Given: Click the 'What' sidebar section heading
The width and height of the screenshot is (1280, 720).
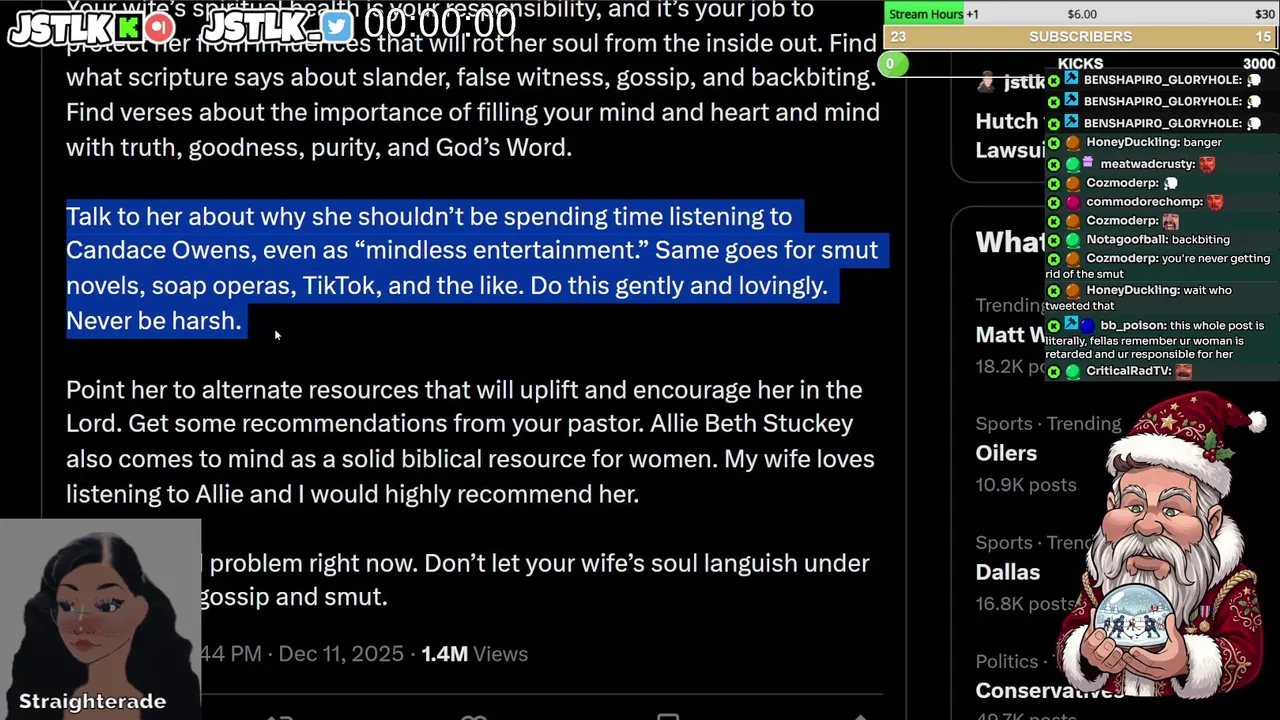Looking at the screenshot, I should [1010, 241].
